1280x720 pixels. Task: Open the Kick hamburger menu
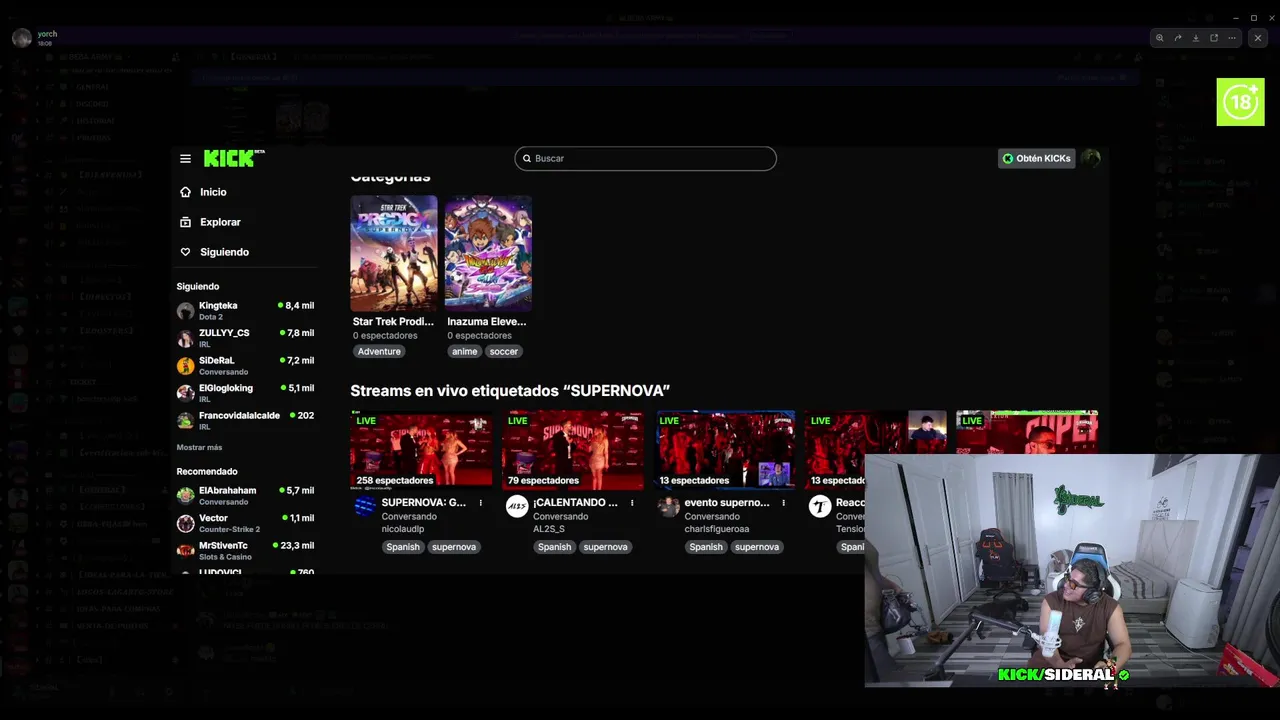pos(185,158)
